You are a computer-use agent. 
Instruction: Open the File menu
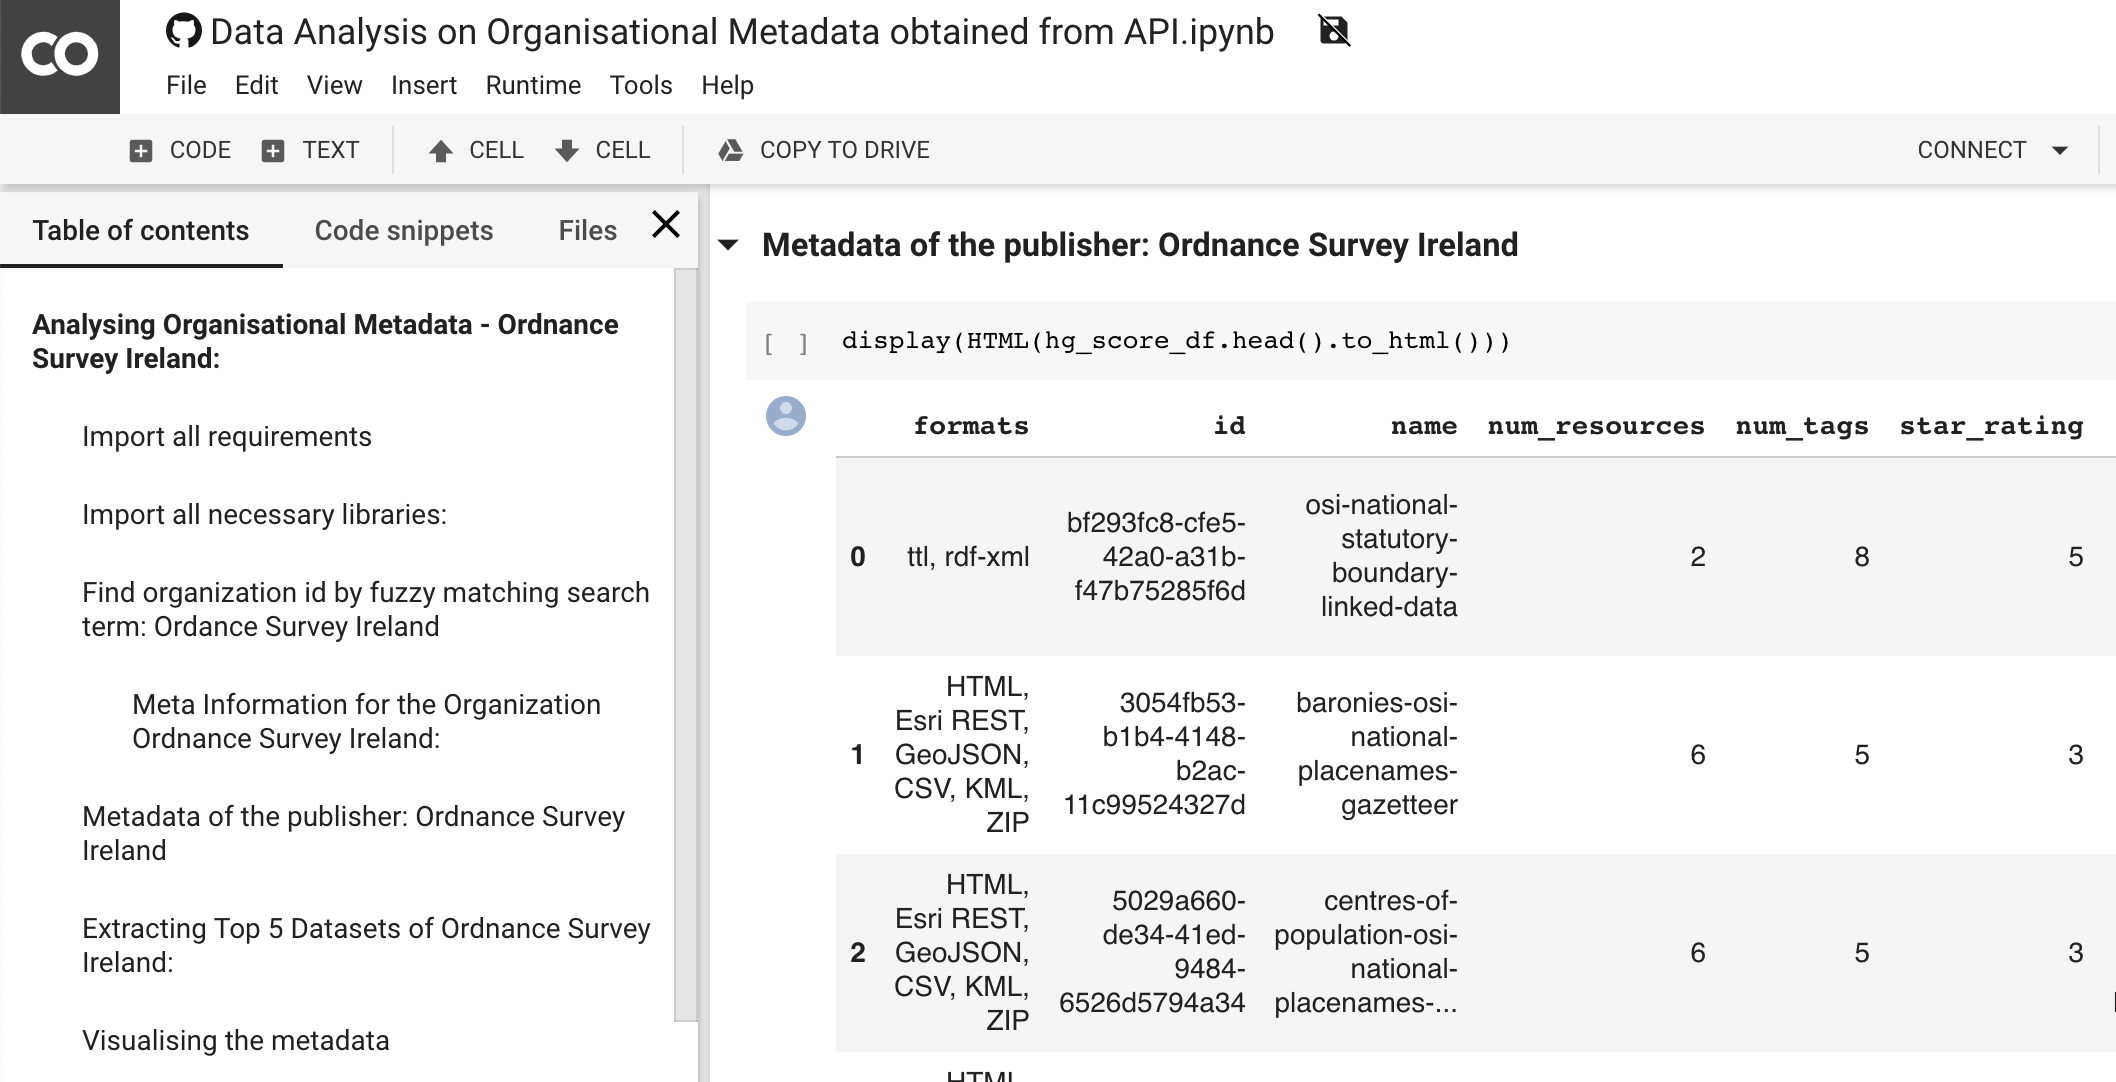coord(186,85)
